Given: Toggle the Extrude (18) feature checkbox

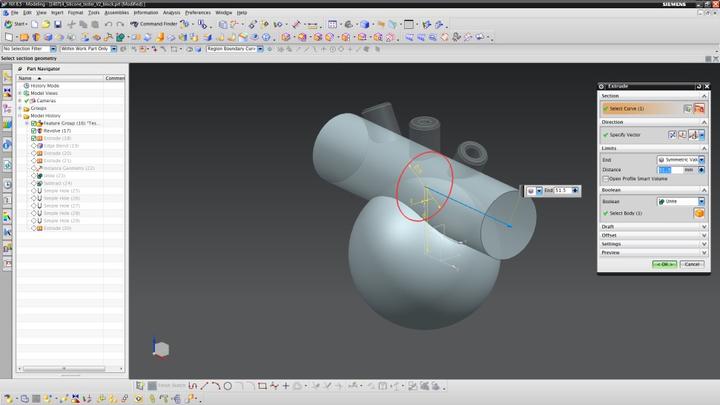Looking at the screenshot, I should point(34,138).
